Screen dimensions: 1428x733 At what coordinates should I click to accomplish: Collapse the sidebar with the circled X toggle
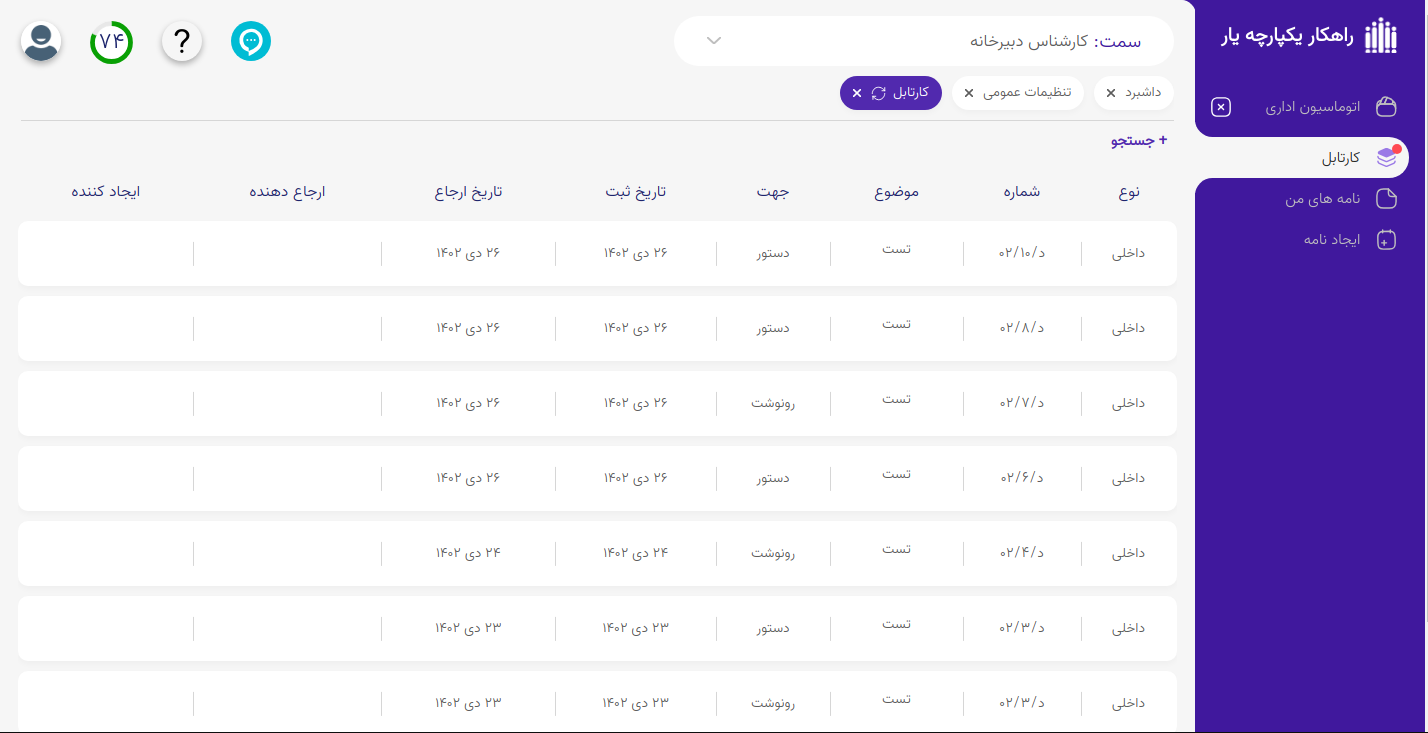[x=1220, y=107]
